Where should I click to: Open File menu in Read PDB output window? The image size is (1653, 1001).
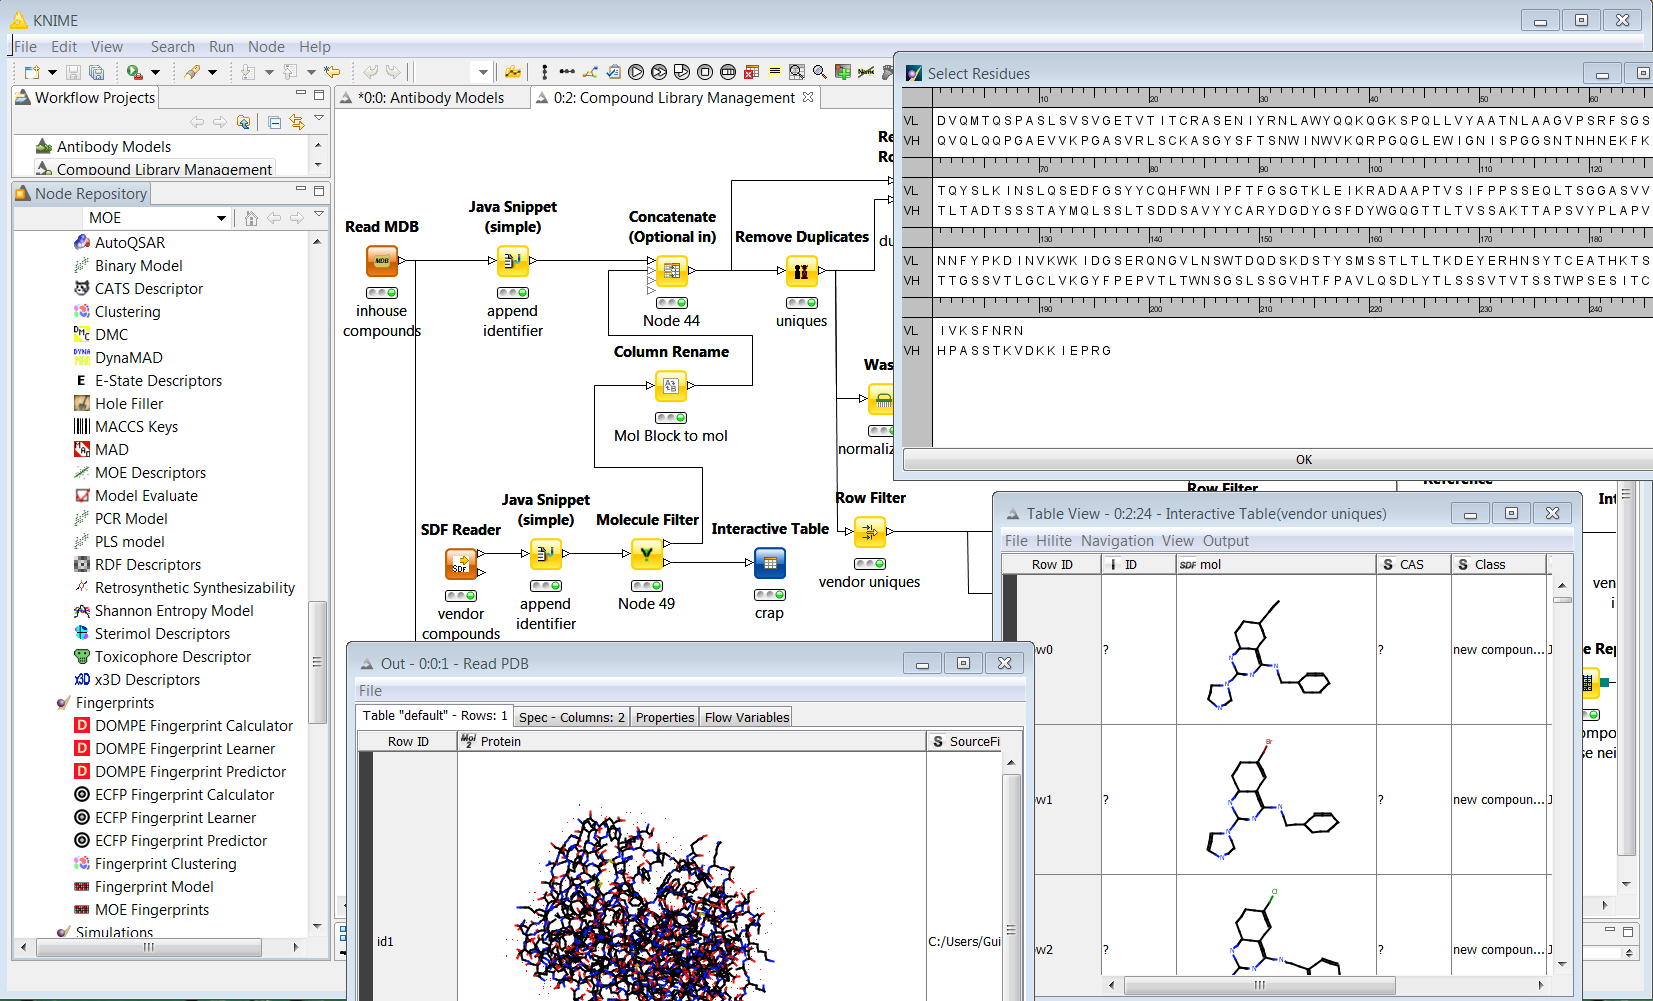click(370, 691)
